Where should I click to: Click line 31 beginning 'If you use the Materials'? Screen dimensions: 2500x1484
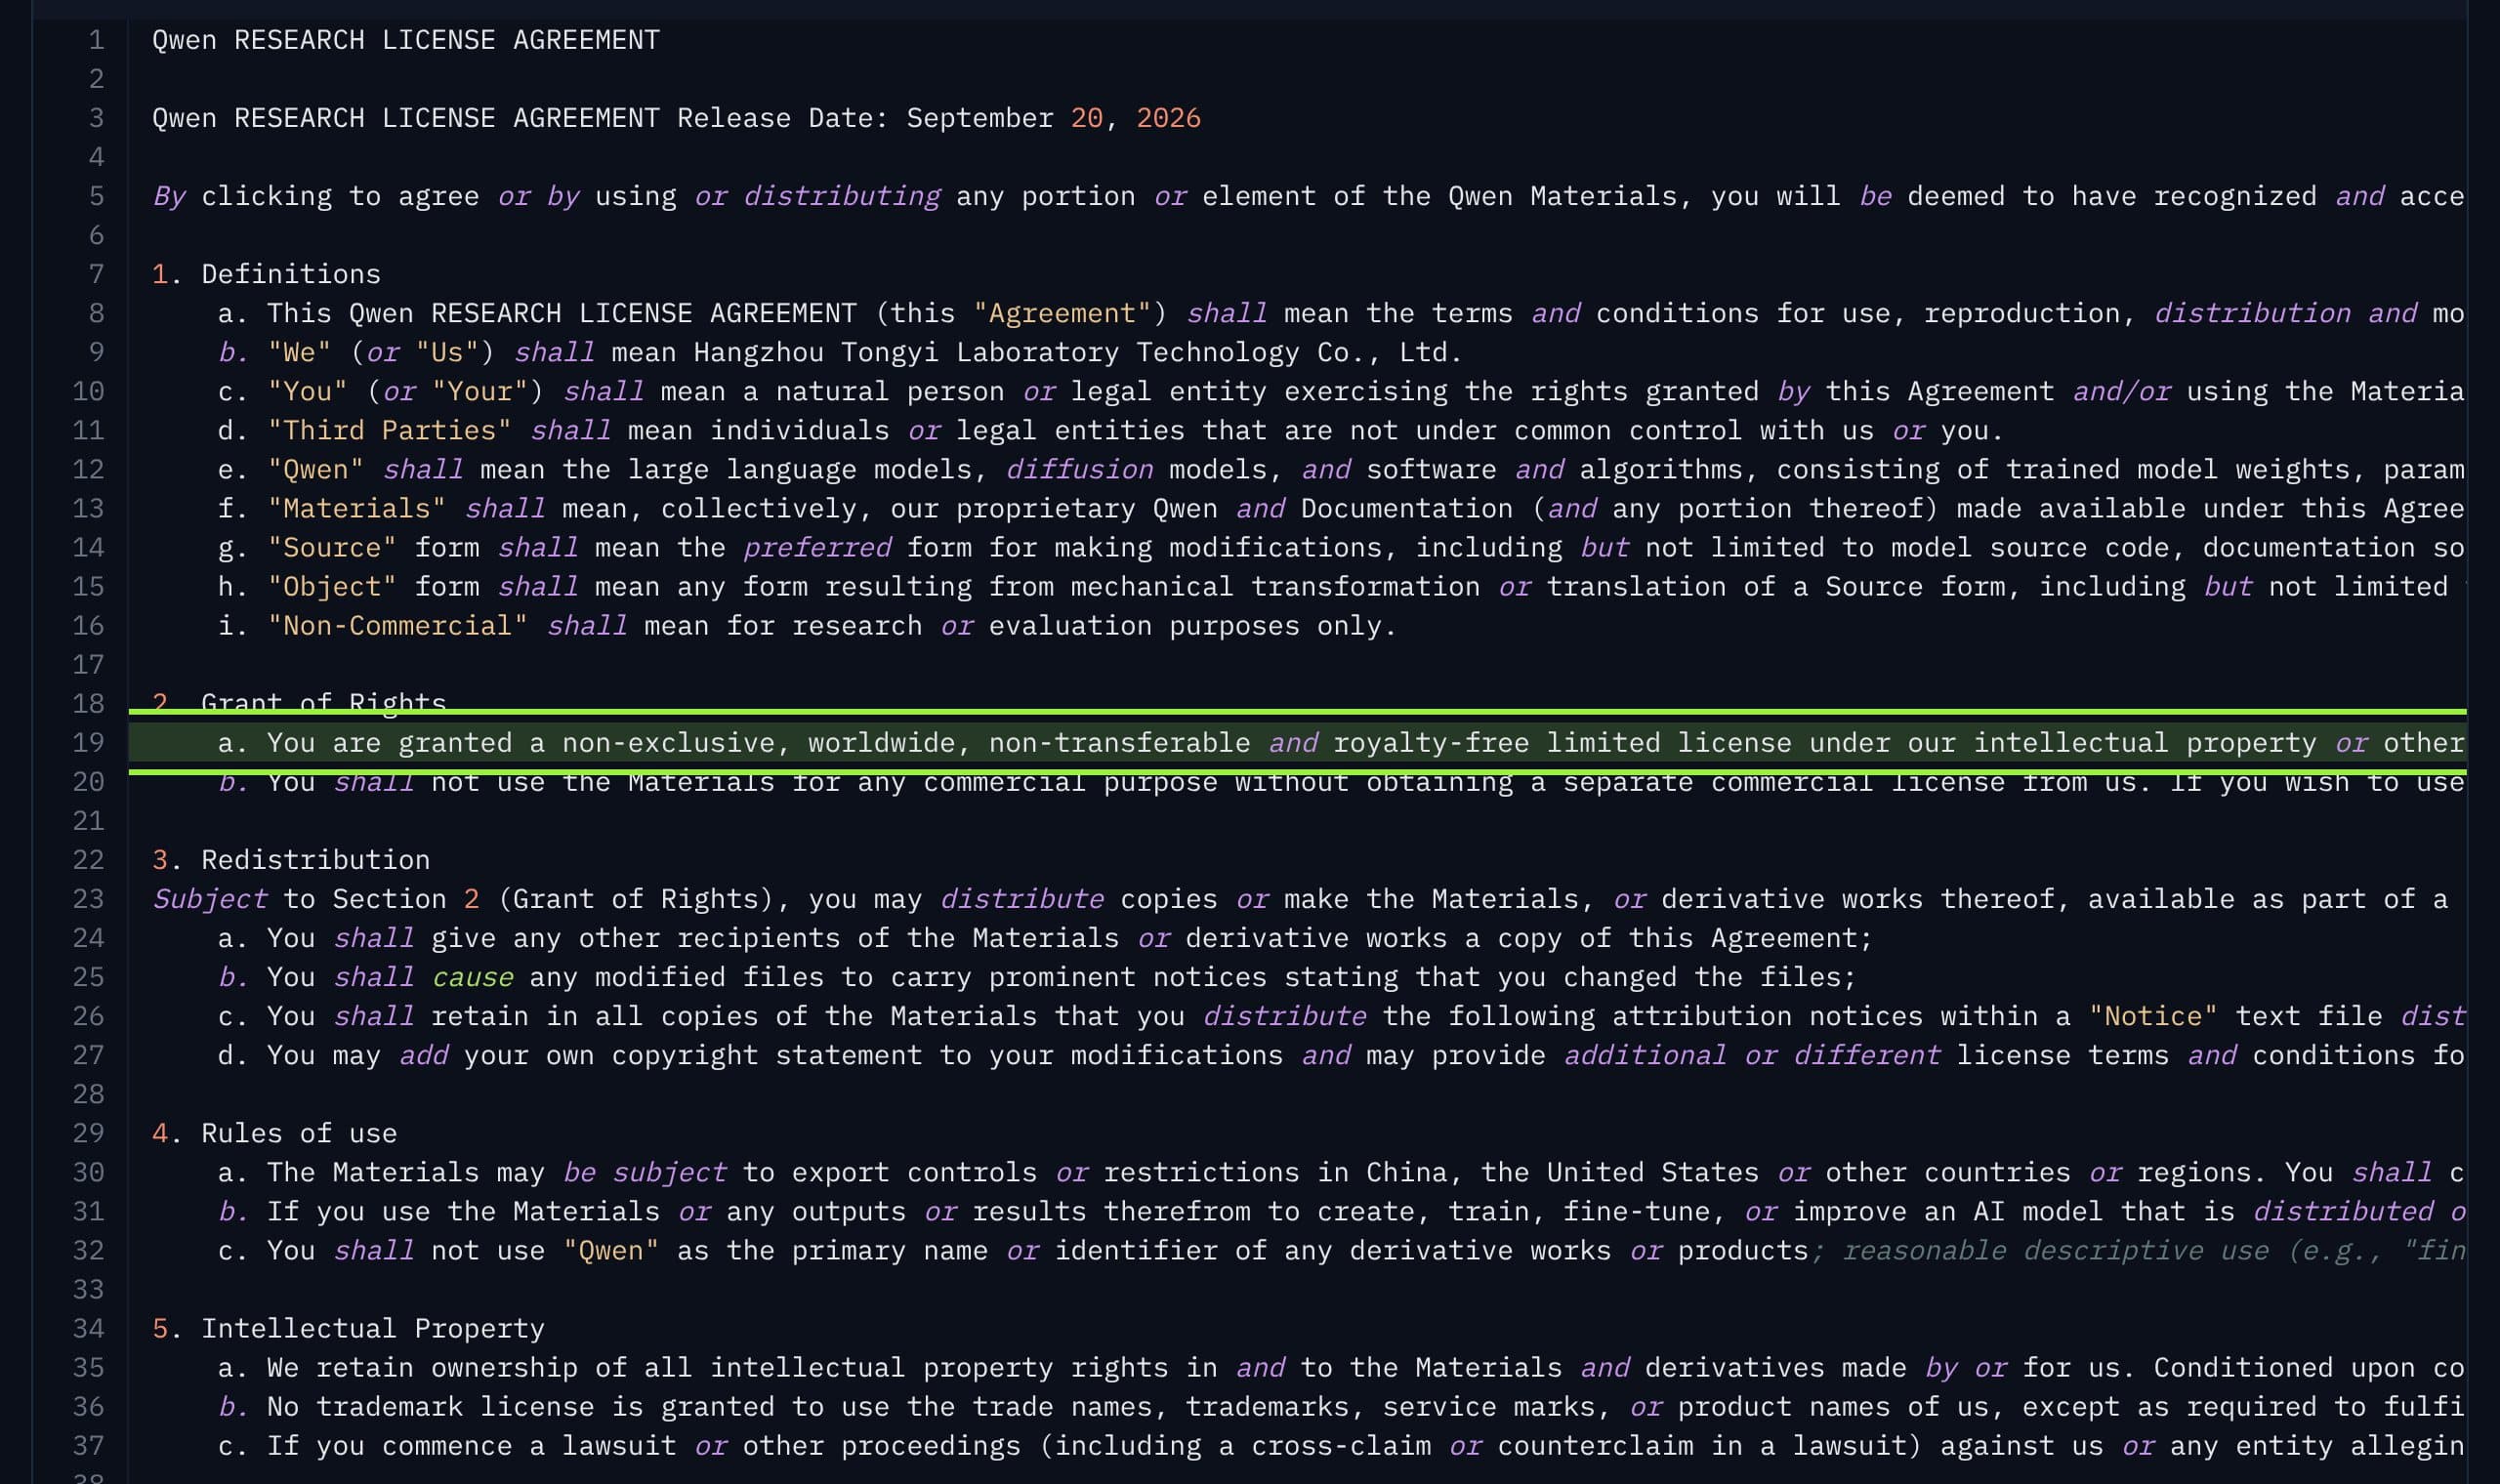click(1341, 1211)
